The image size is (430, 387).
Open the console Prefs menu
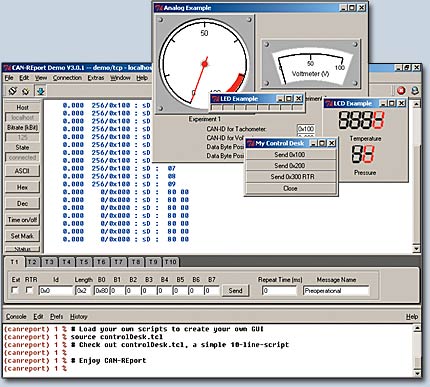point(56,316)
